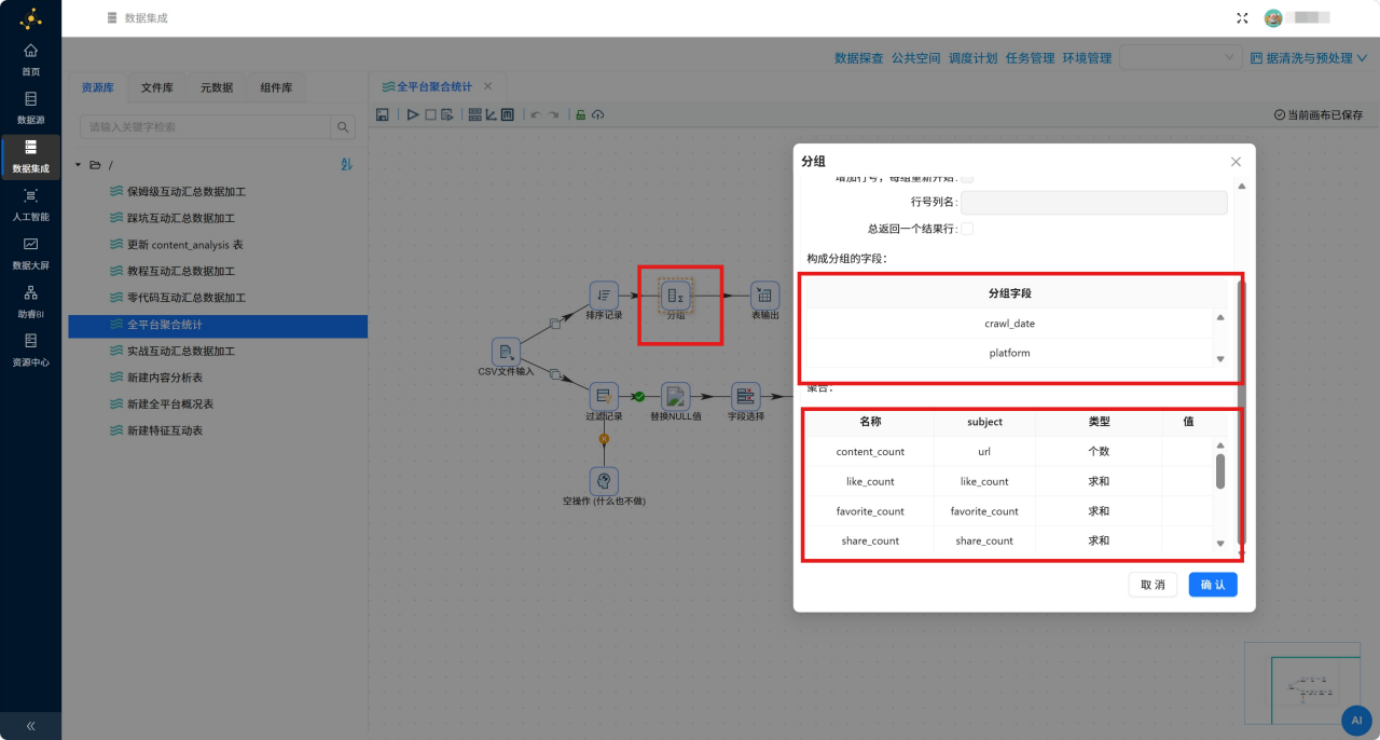Image resolution: width=1380 pixels, height=740 pixels.
Task: Click the AI assistant round button
Action: 1356,719
